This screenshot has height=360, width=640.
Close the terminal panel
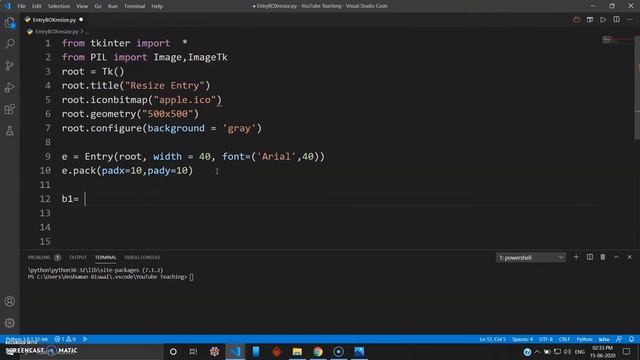click(630, 257)
